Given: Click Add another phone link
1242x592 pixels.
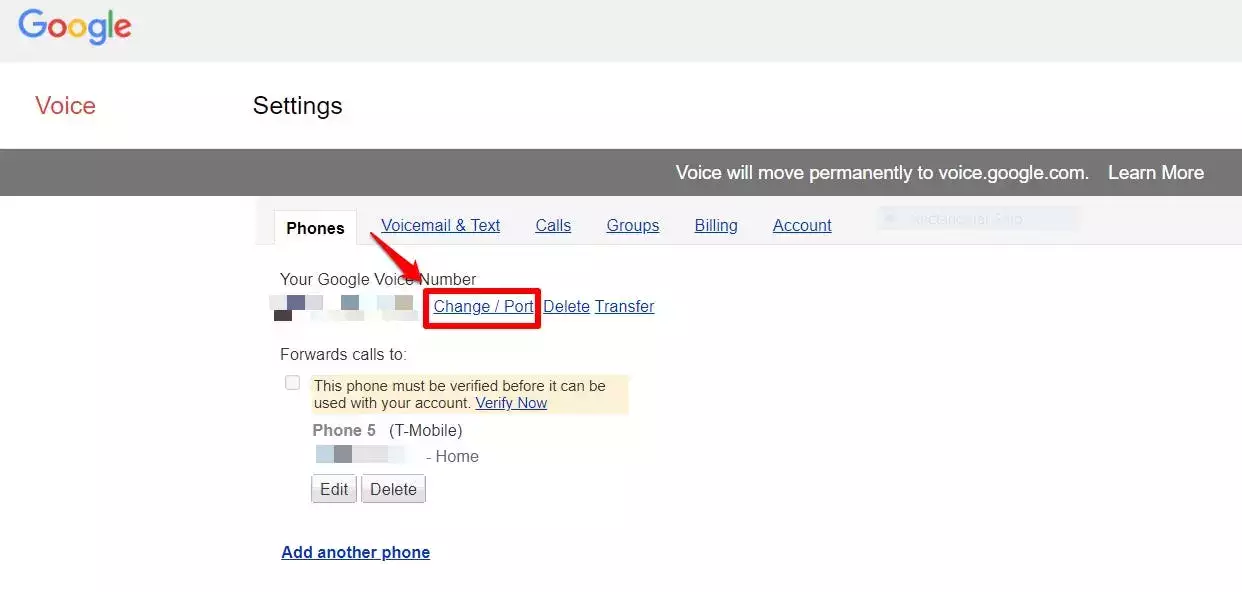Looking at the screenshot, I should 356,552.
